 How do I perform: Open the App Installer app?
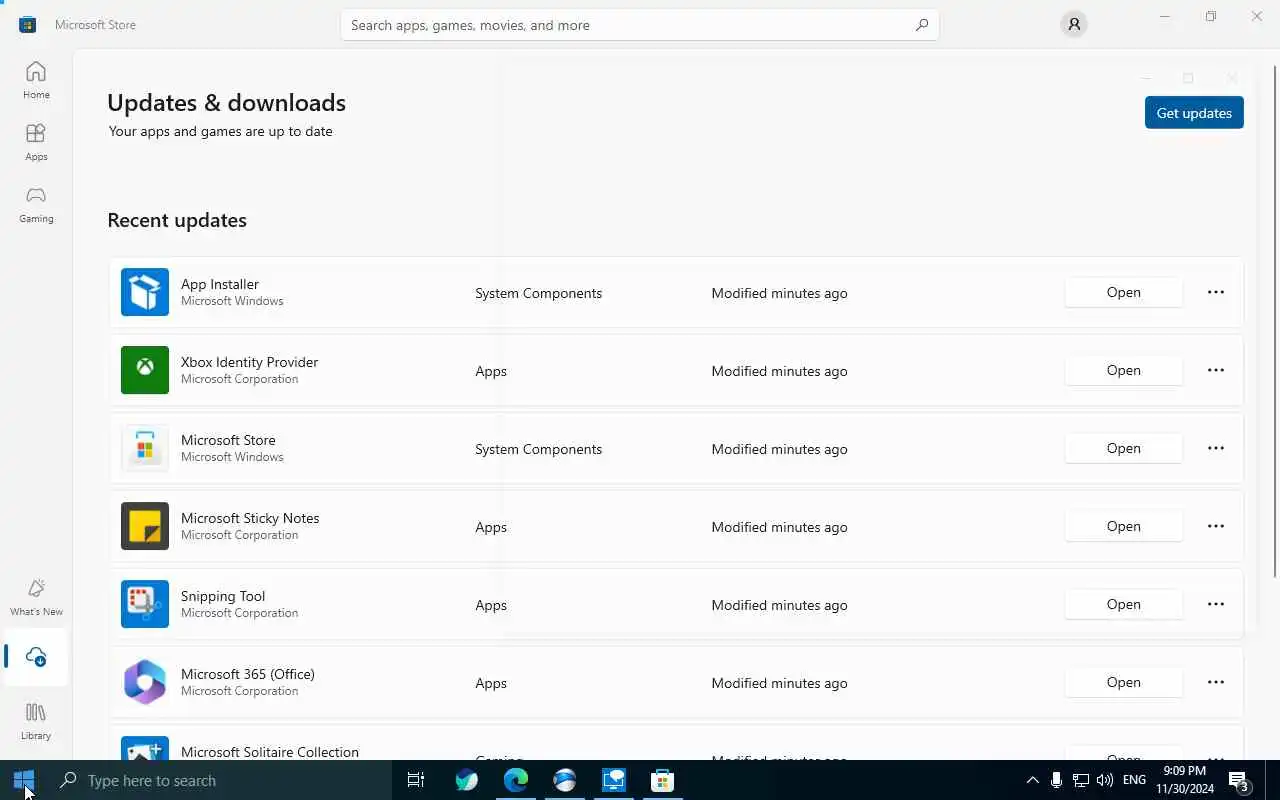point(1123,292)
